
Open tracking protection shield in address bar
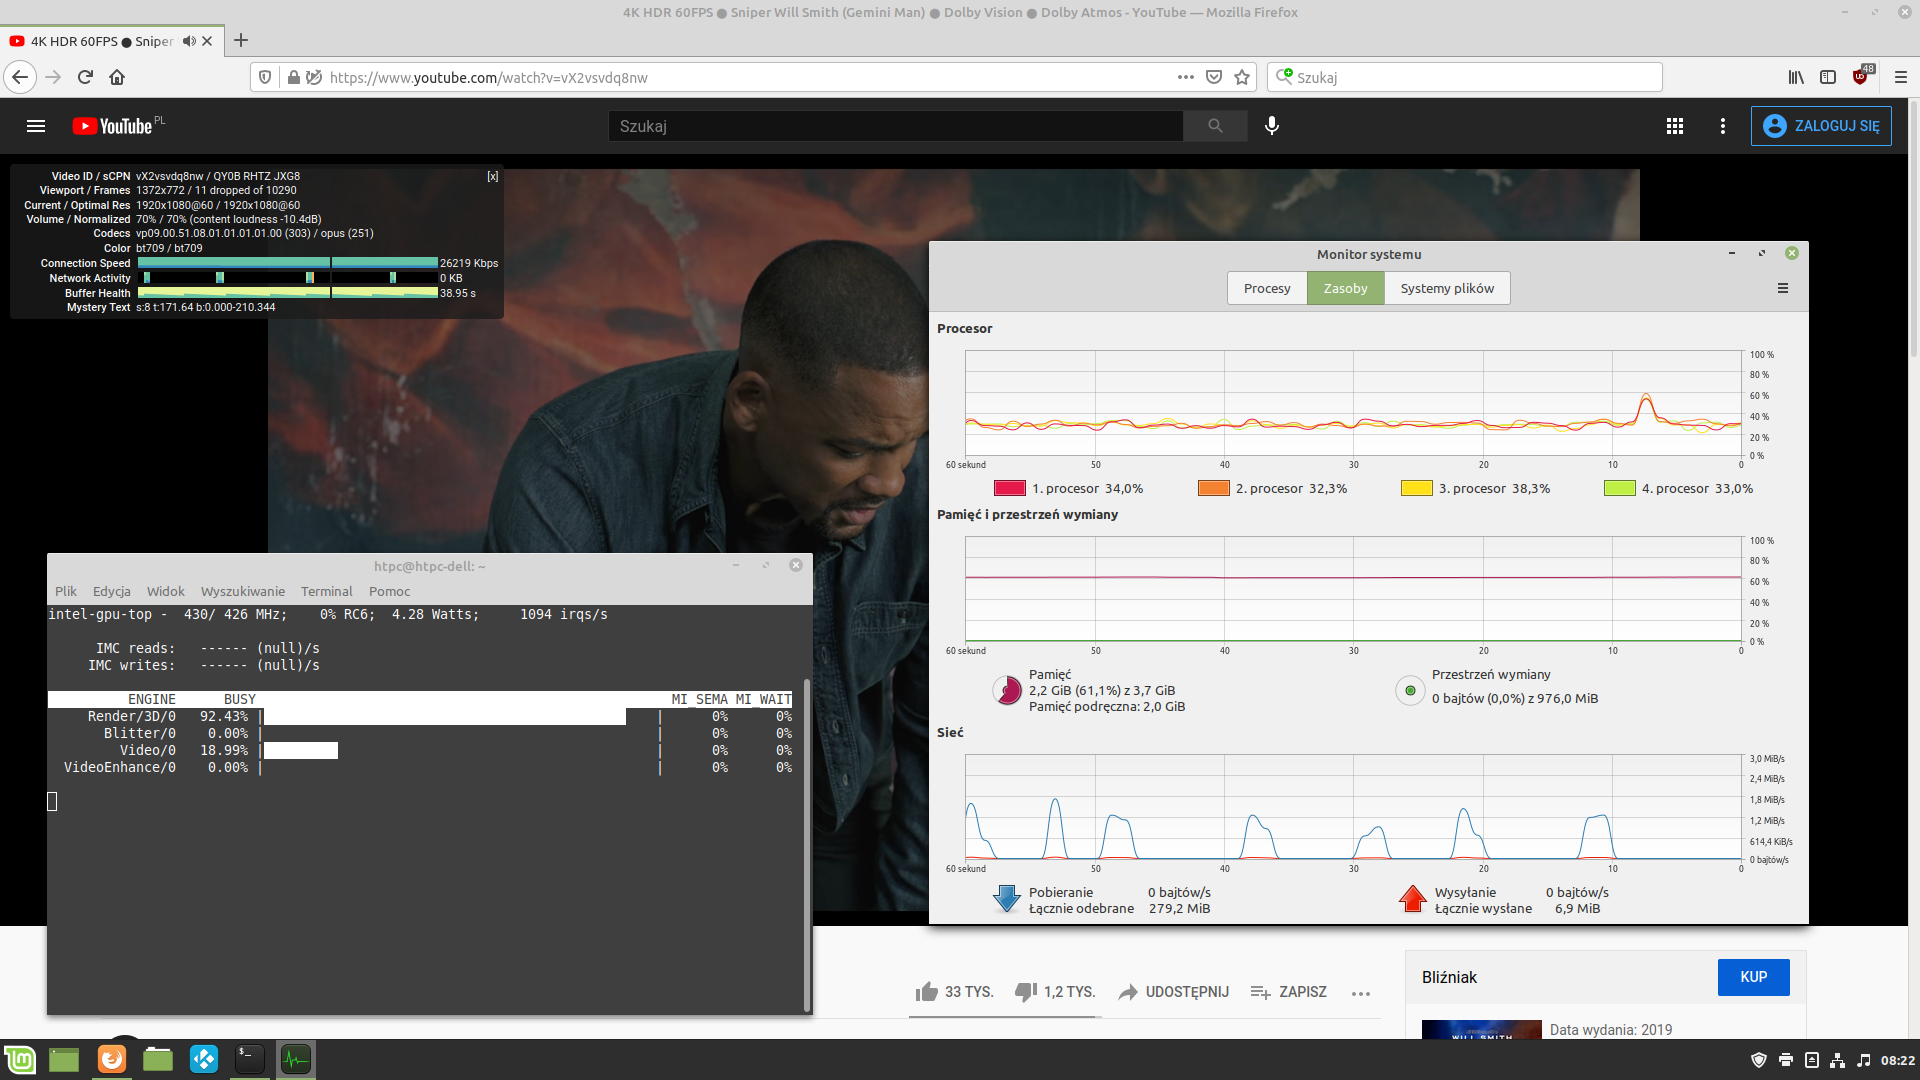click(265, 77)
